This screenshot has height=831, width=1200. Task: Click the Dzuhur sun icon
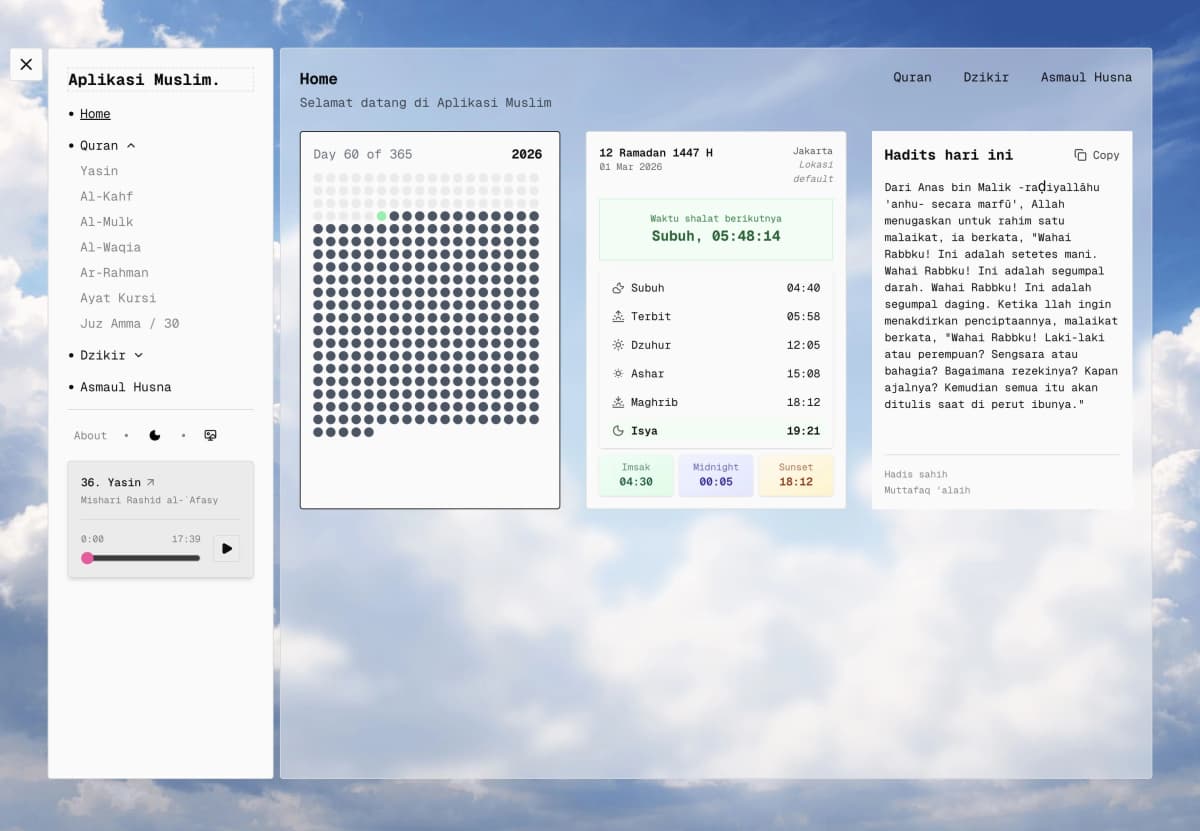click(618, 345)
